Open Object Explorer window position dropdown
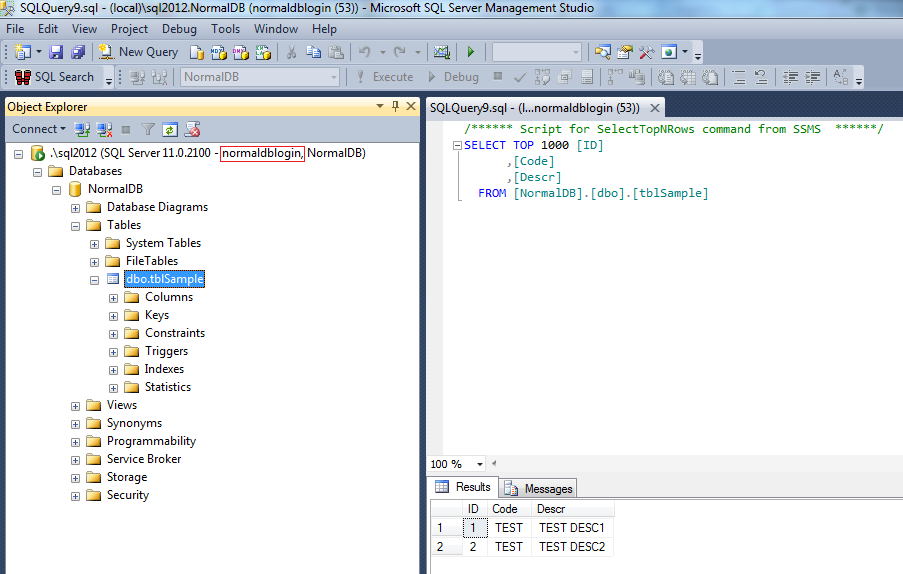Image resolution: width=903 pixels, height=574 pixels. [x=380, y=106]
